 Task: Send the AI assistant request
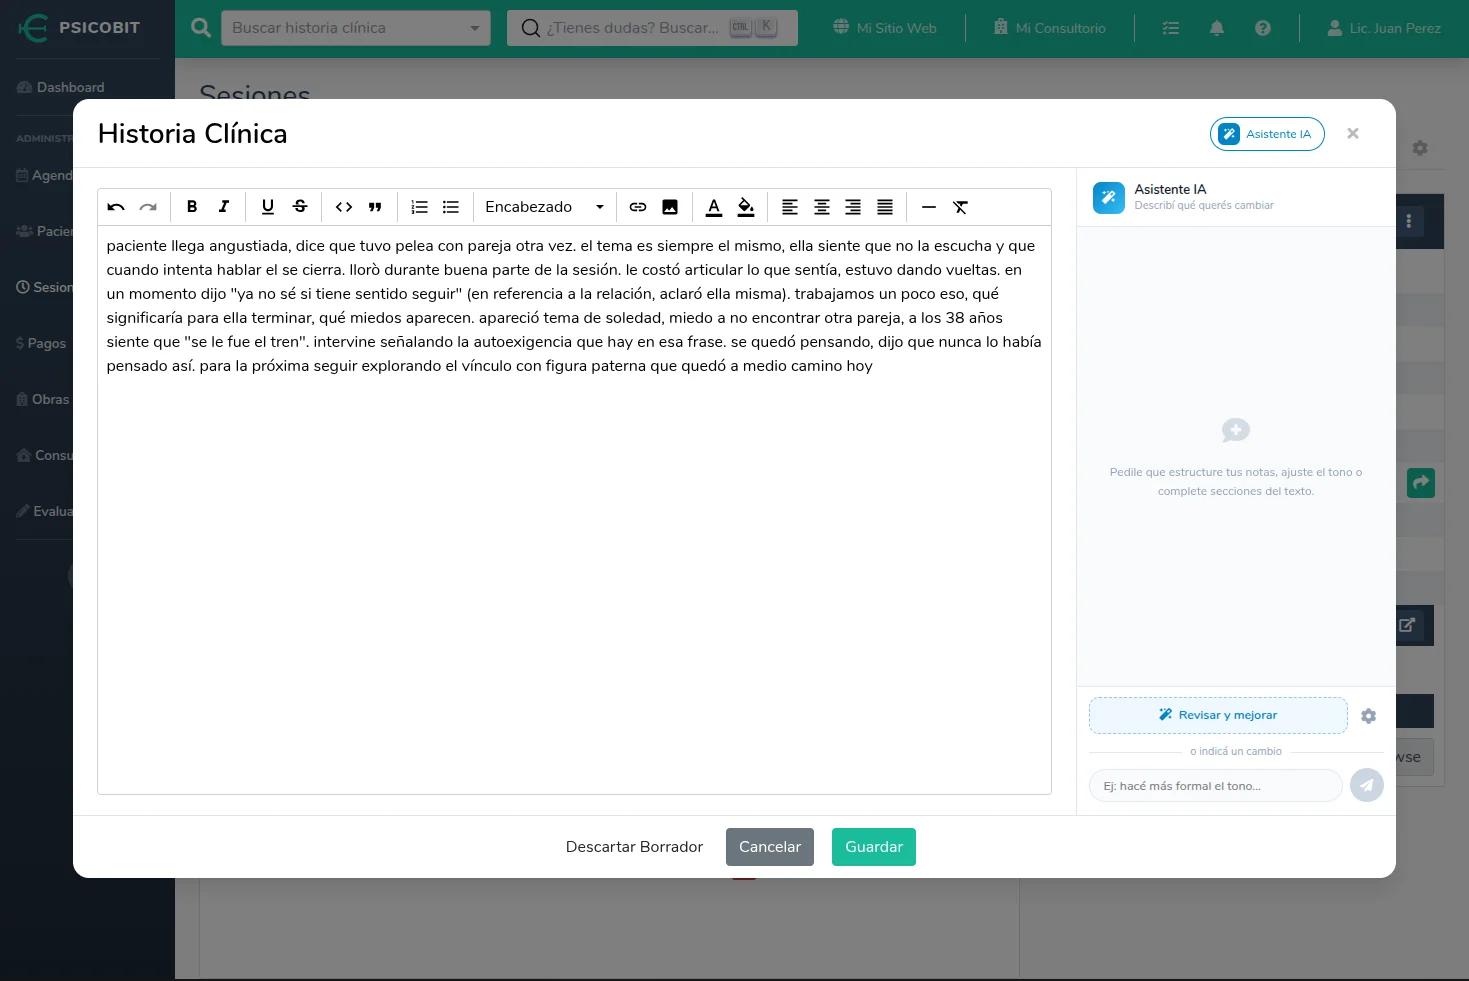[x=1367, y=785]
